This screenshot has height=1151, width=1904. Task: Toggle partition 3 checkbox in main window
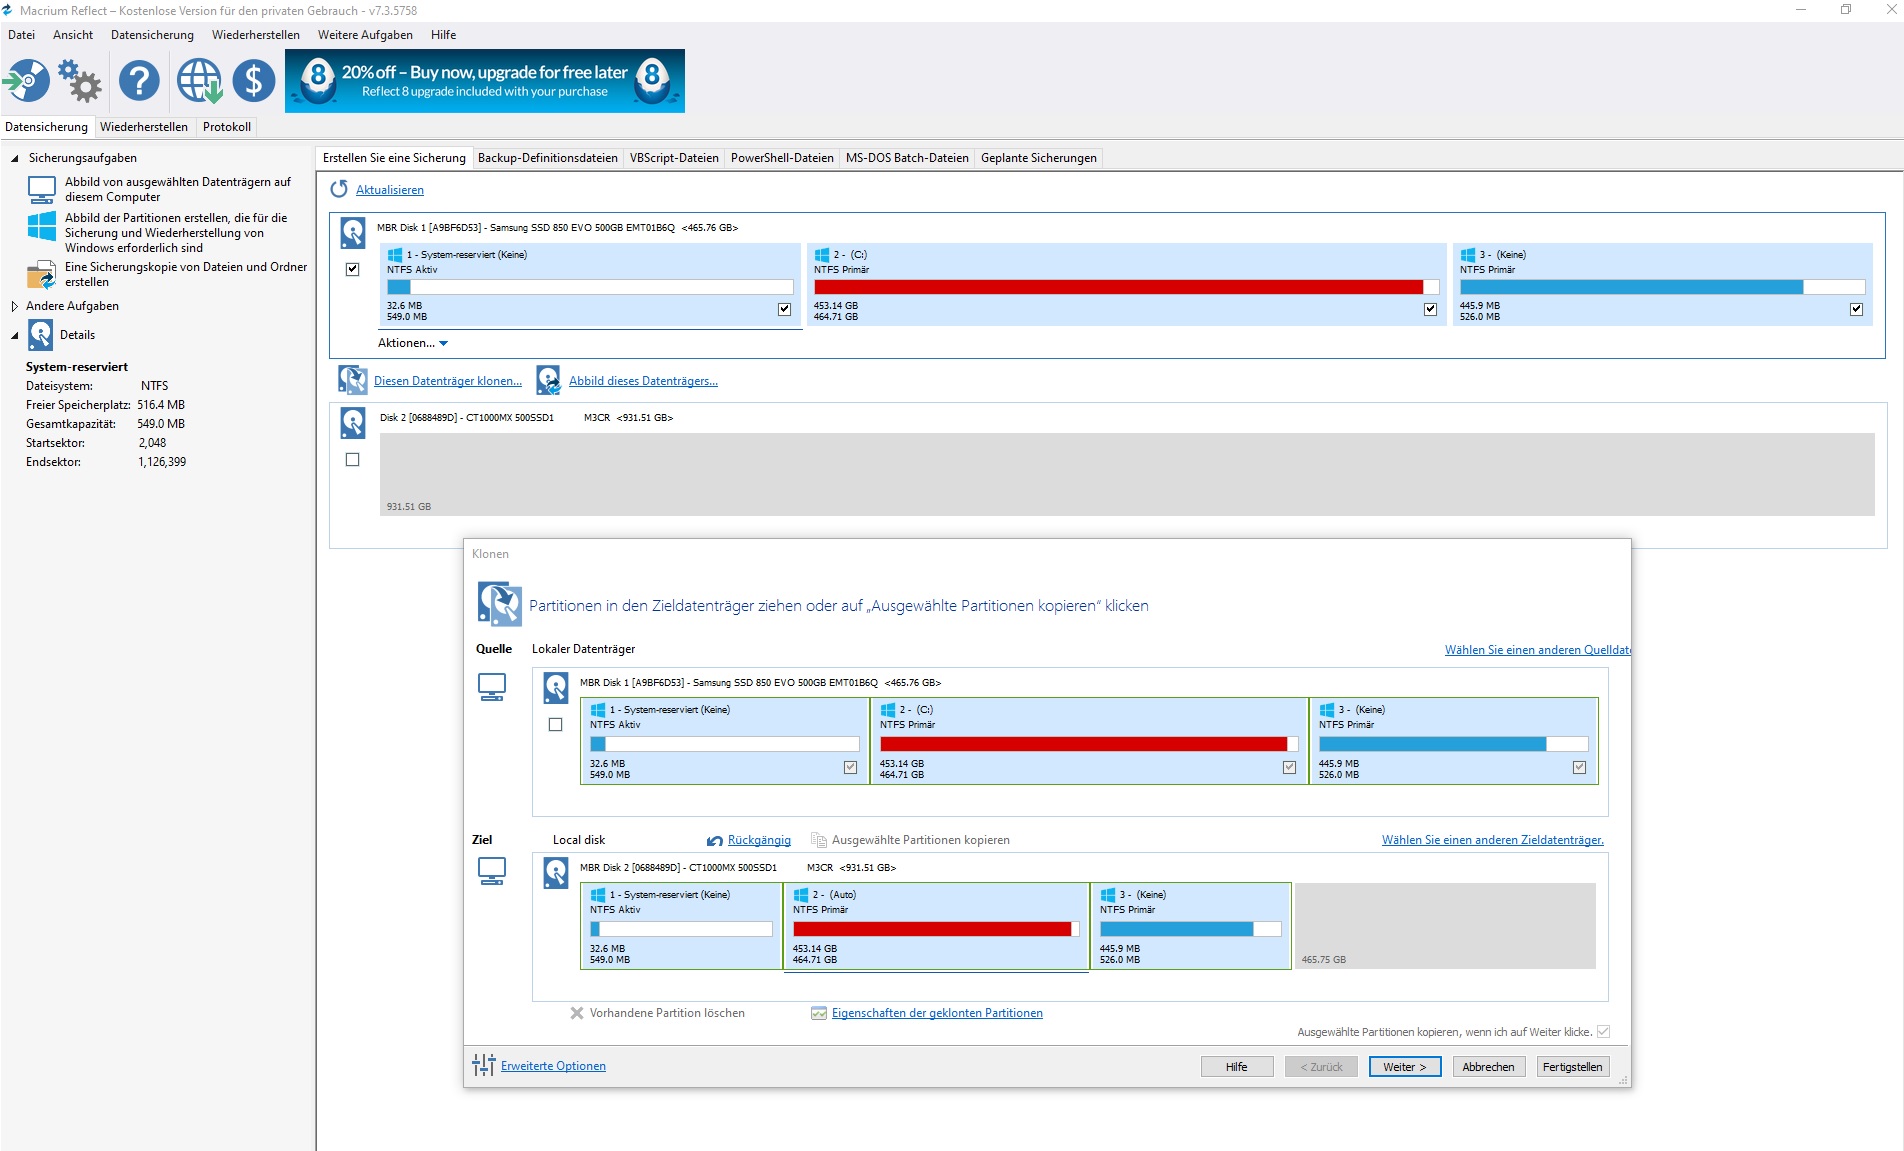(x=1856, y=309)
